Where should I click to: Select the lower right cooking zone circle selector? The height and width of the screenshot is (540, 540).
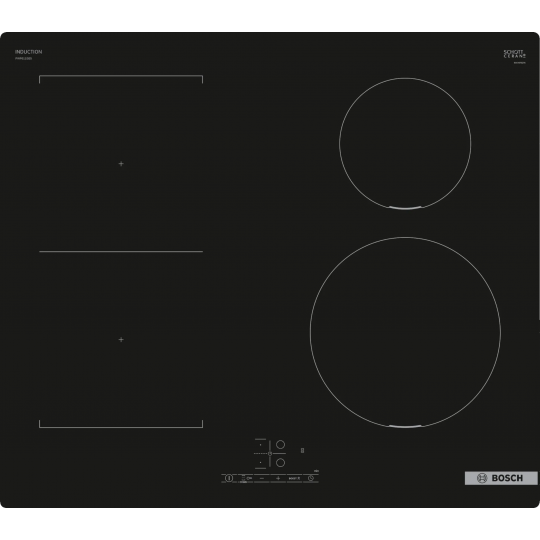[x=280, y=463]
